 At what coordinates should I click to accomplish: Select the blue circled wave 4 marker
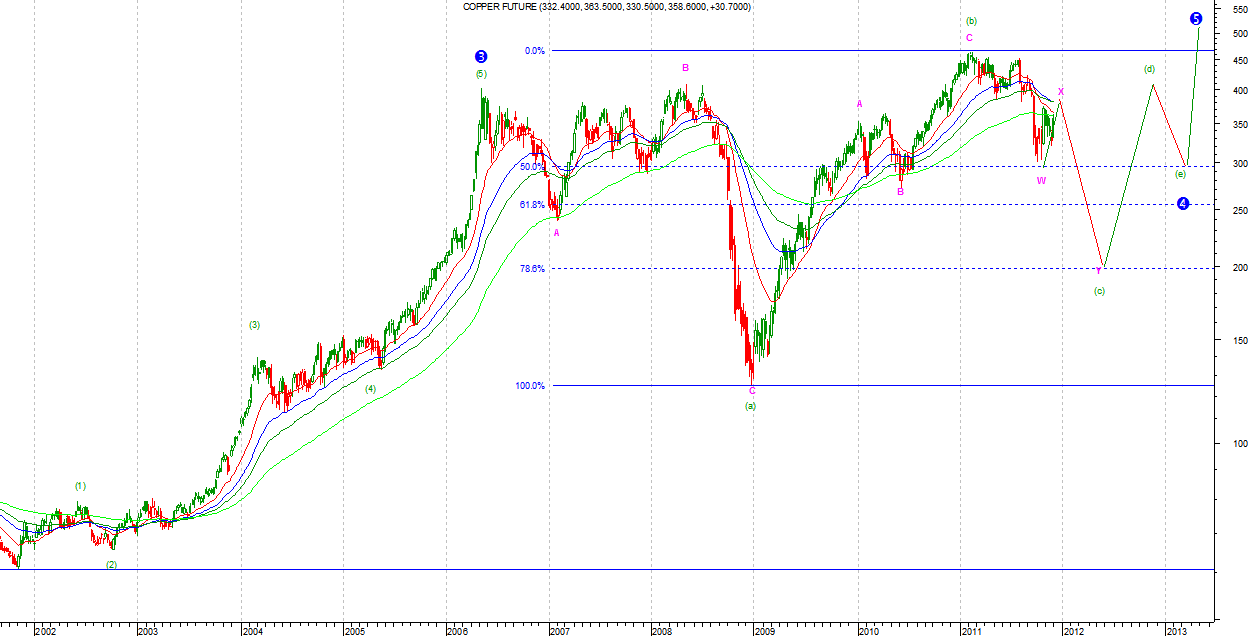(x=1183, y=204)
